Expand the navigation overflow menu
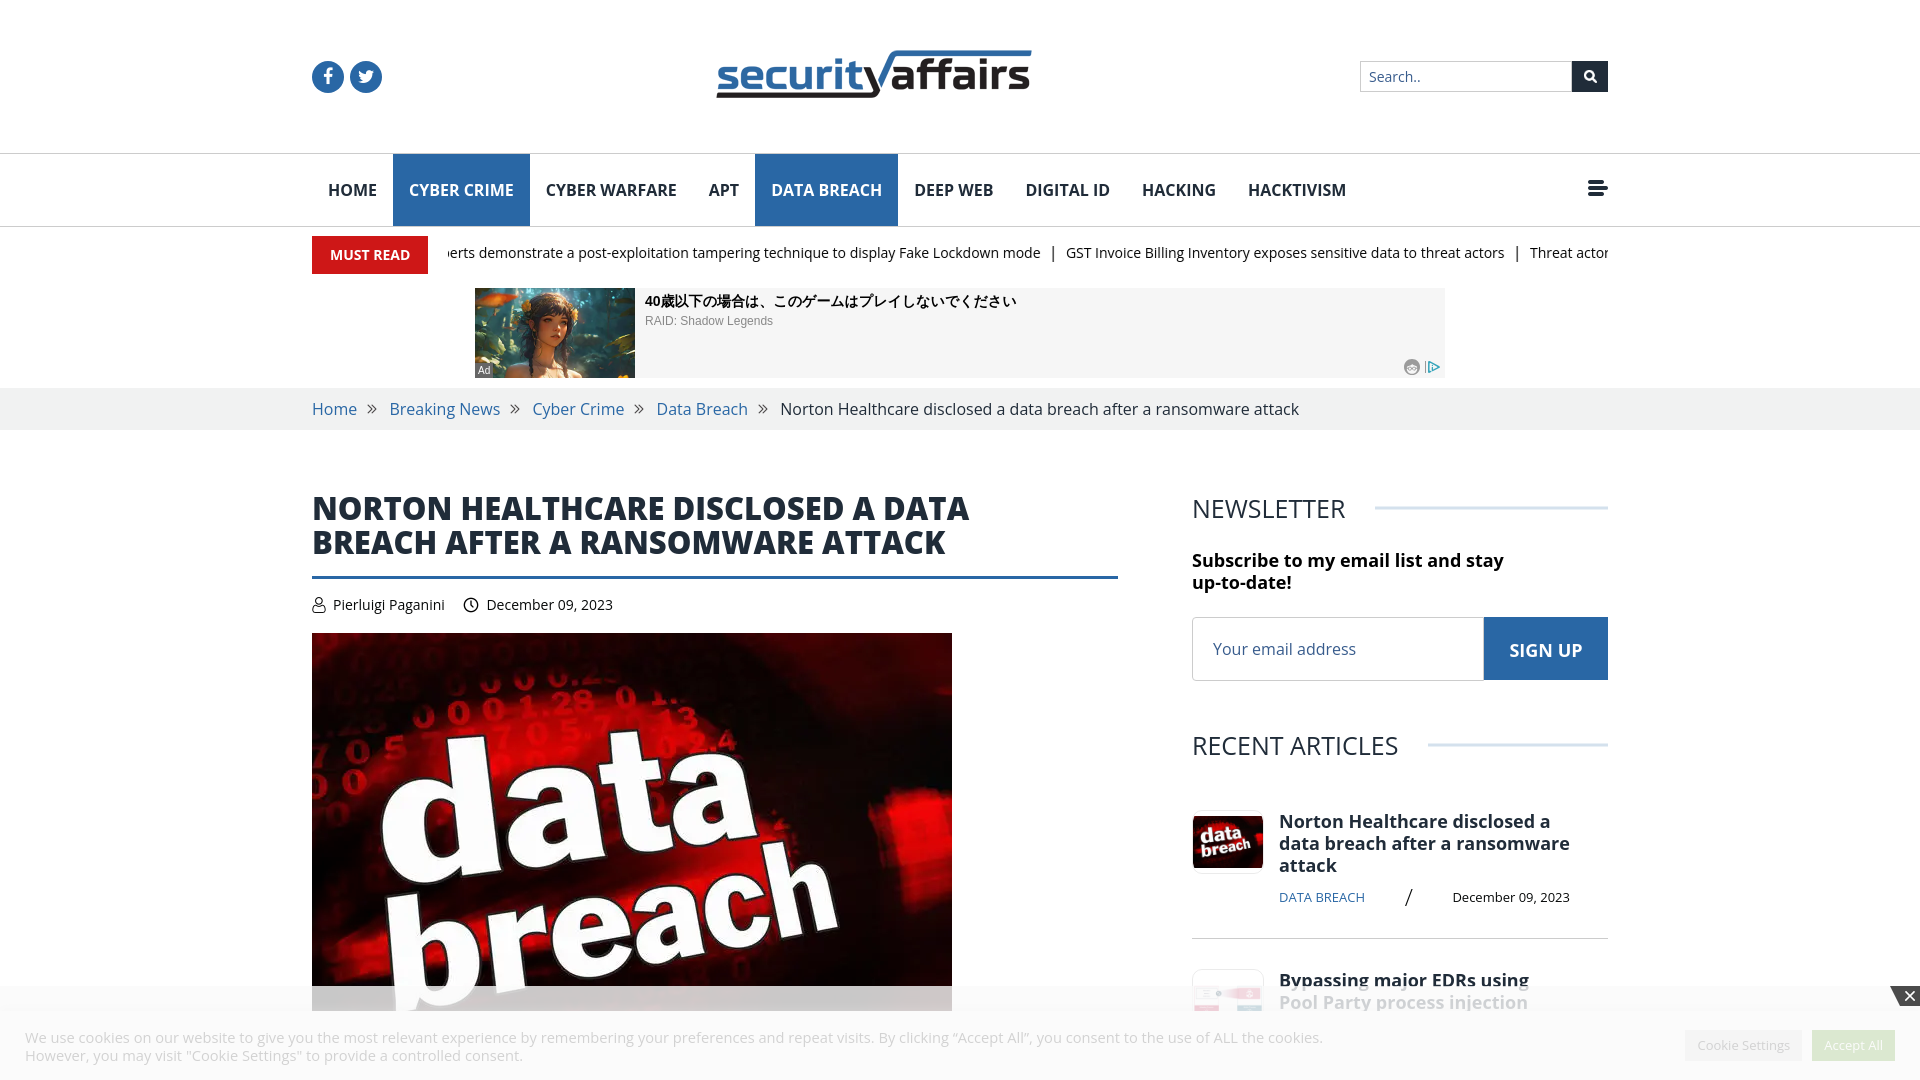The height and width of the screenshot is (1080, 1920). (x=1597, y=189)
